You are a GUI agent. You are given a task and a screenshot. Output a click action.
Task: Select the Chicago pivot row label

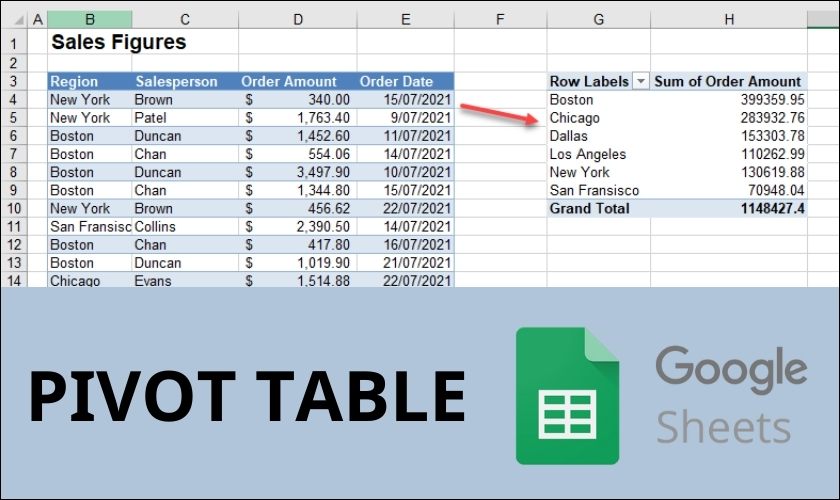pyautogui.click(x=598, y=118)
